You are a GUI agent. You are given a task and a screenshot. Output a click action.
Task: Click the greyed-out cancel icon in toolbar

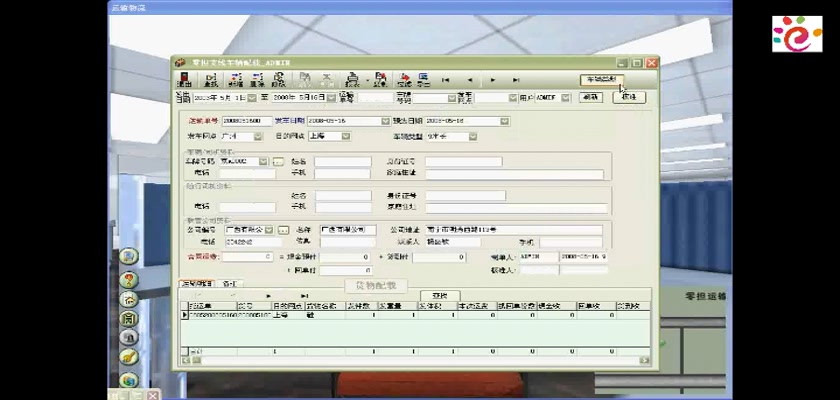pyautogui.click(x=325, y=79)
